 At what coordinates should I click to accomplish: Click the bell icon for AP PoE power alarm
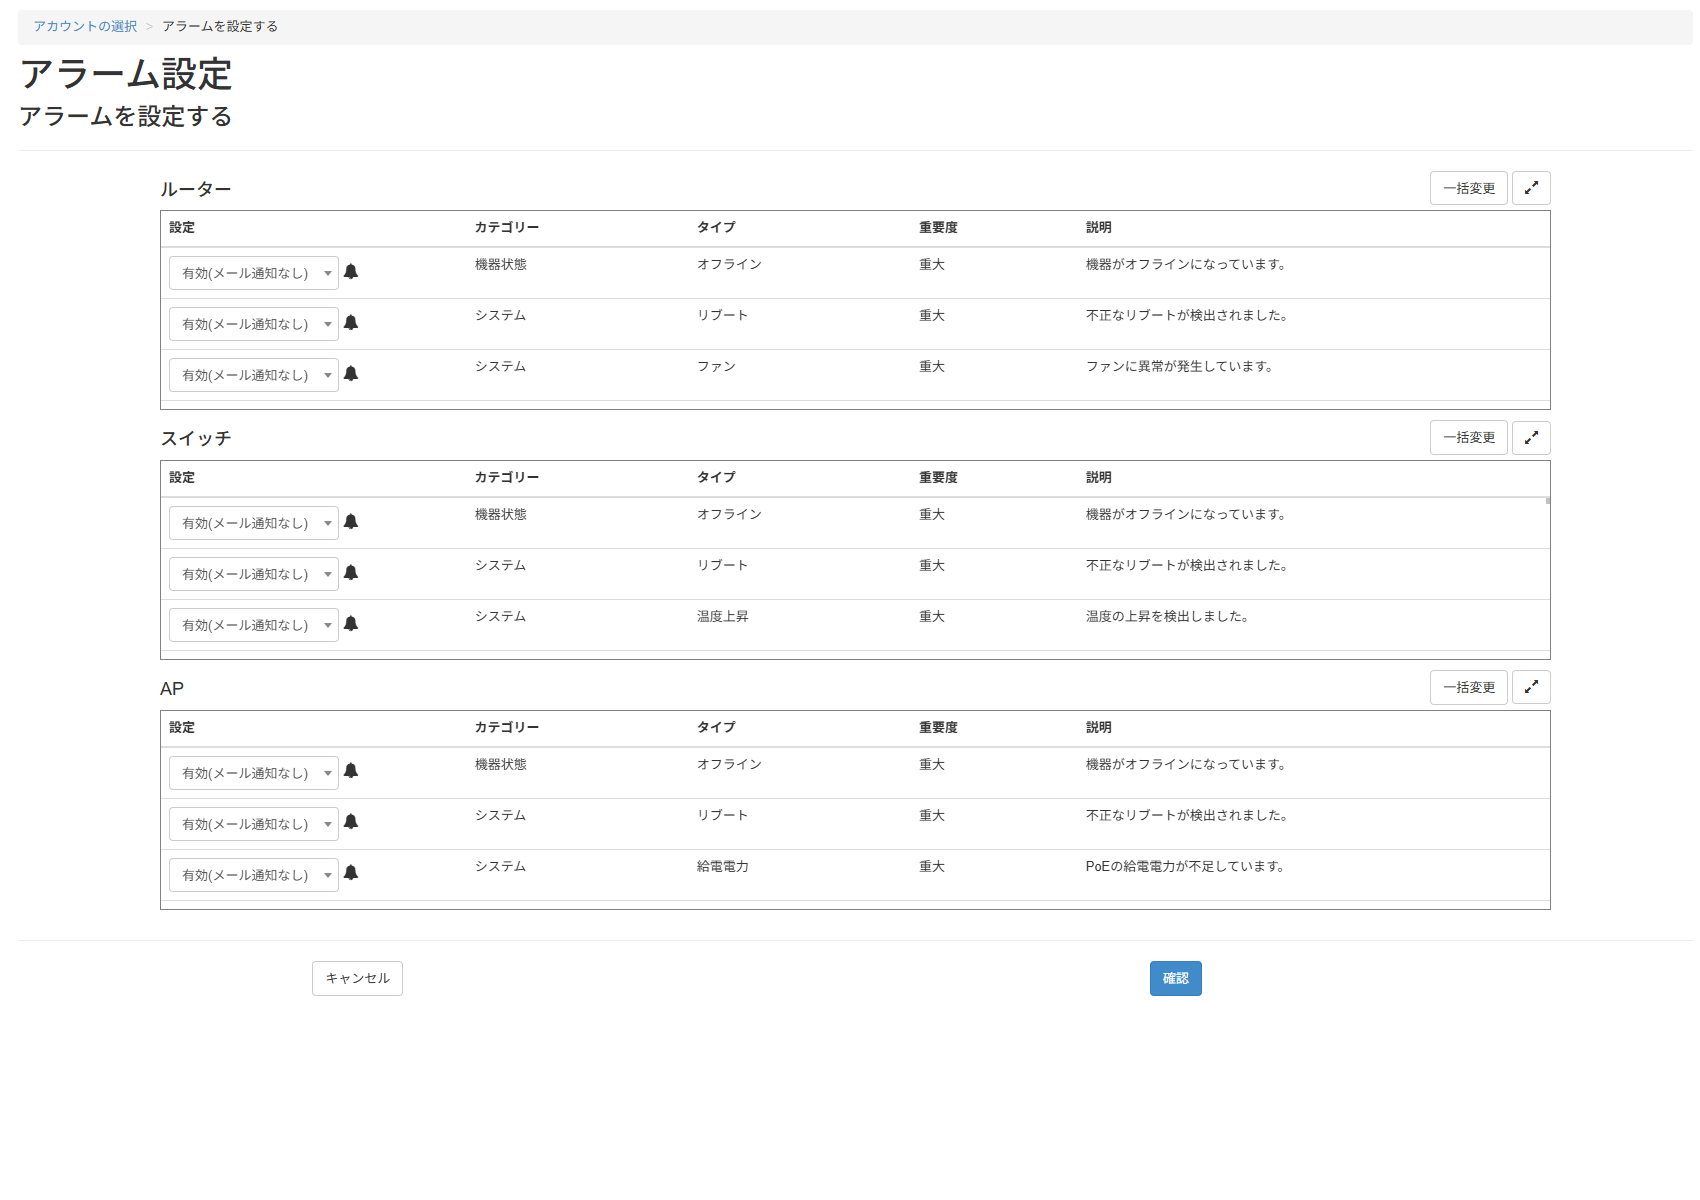(351, 873)
